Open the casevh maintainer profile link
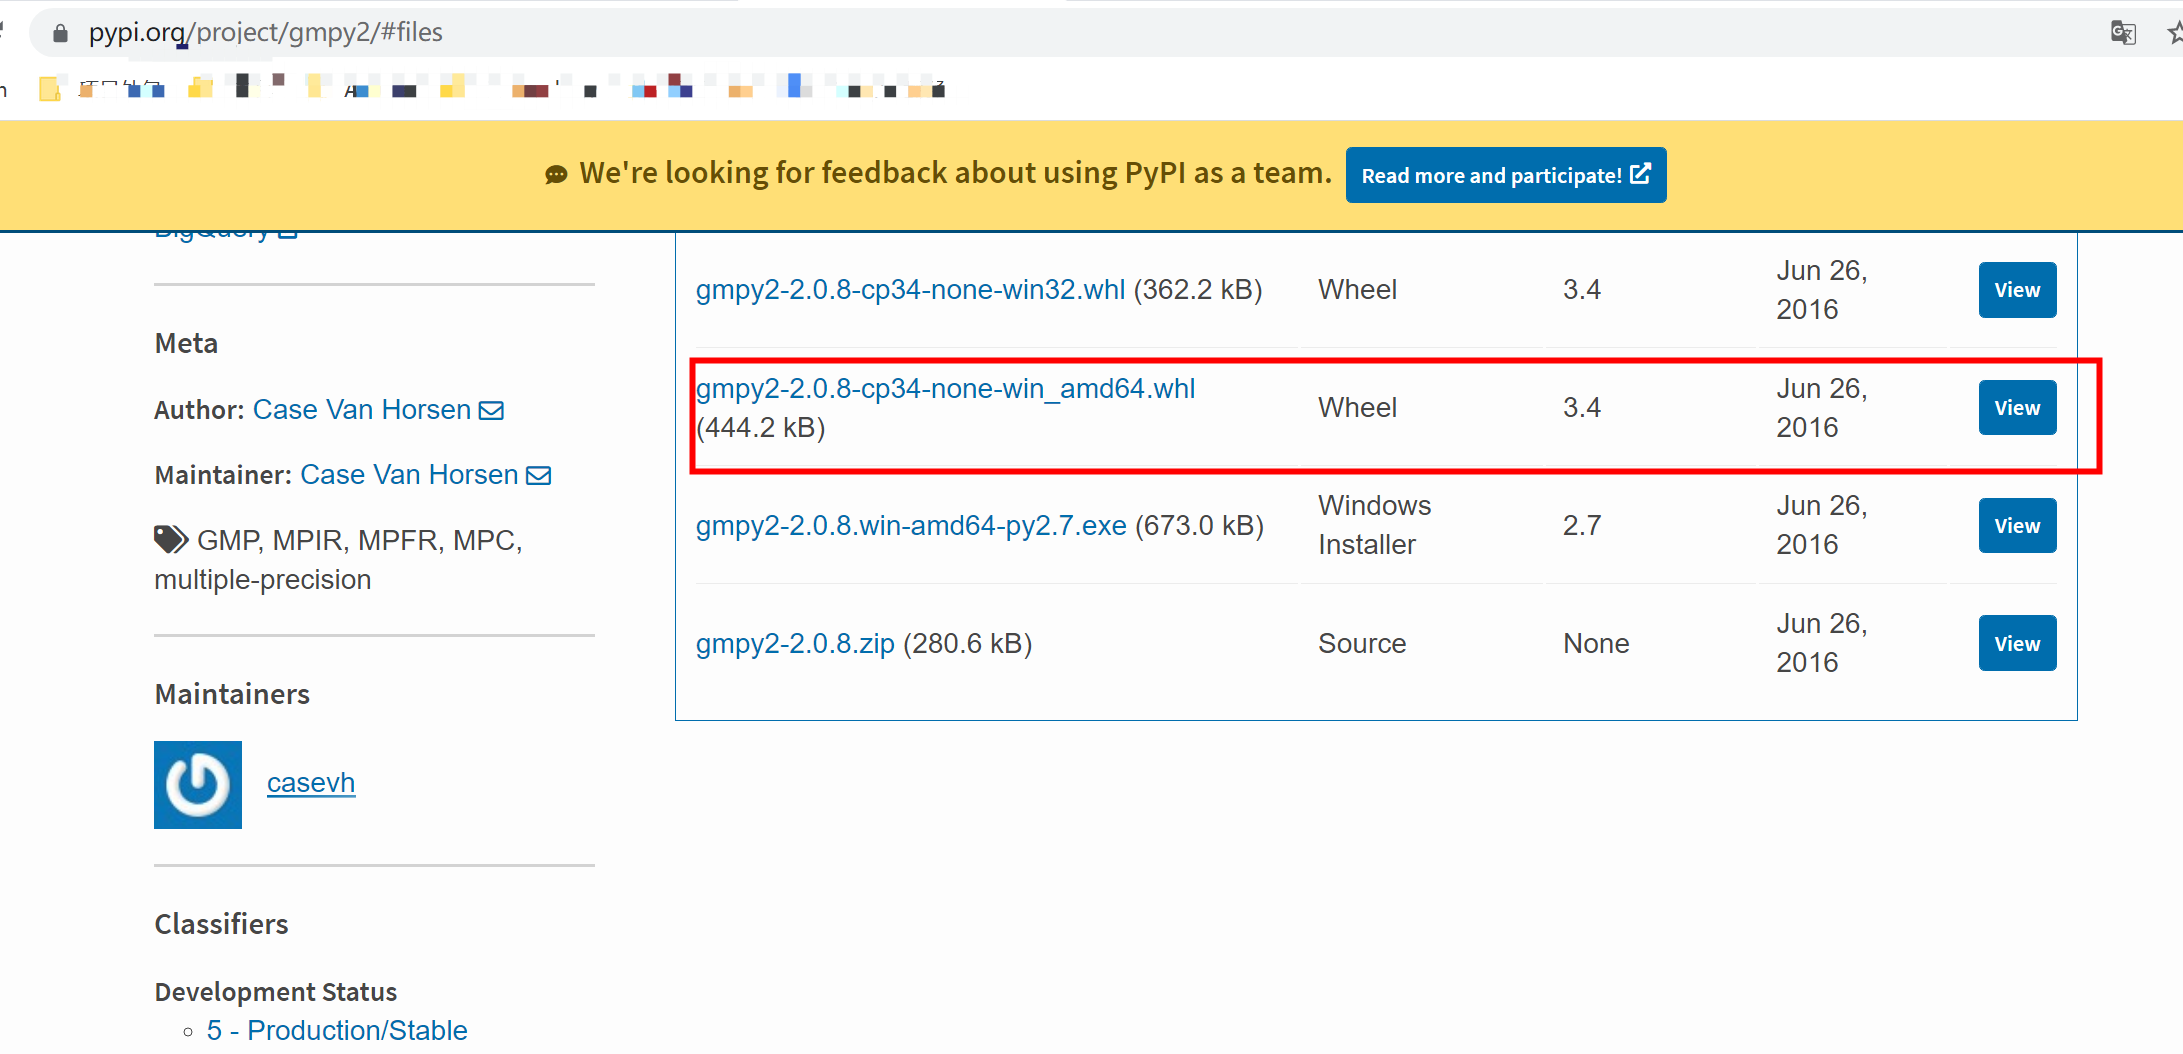Viewport: 2183px width, 1054px height. 311,782
